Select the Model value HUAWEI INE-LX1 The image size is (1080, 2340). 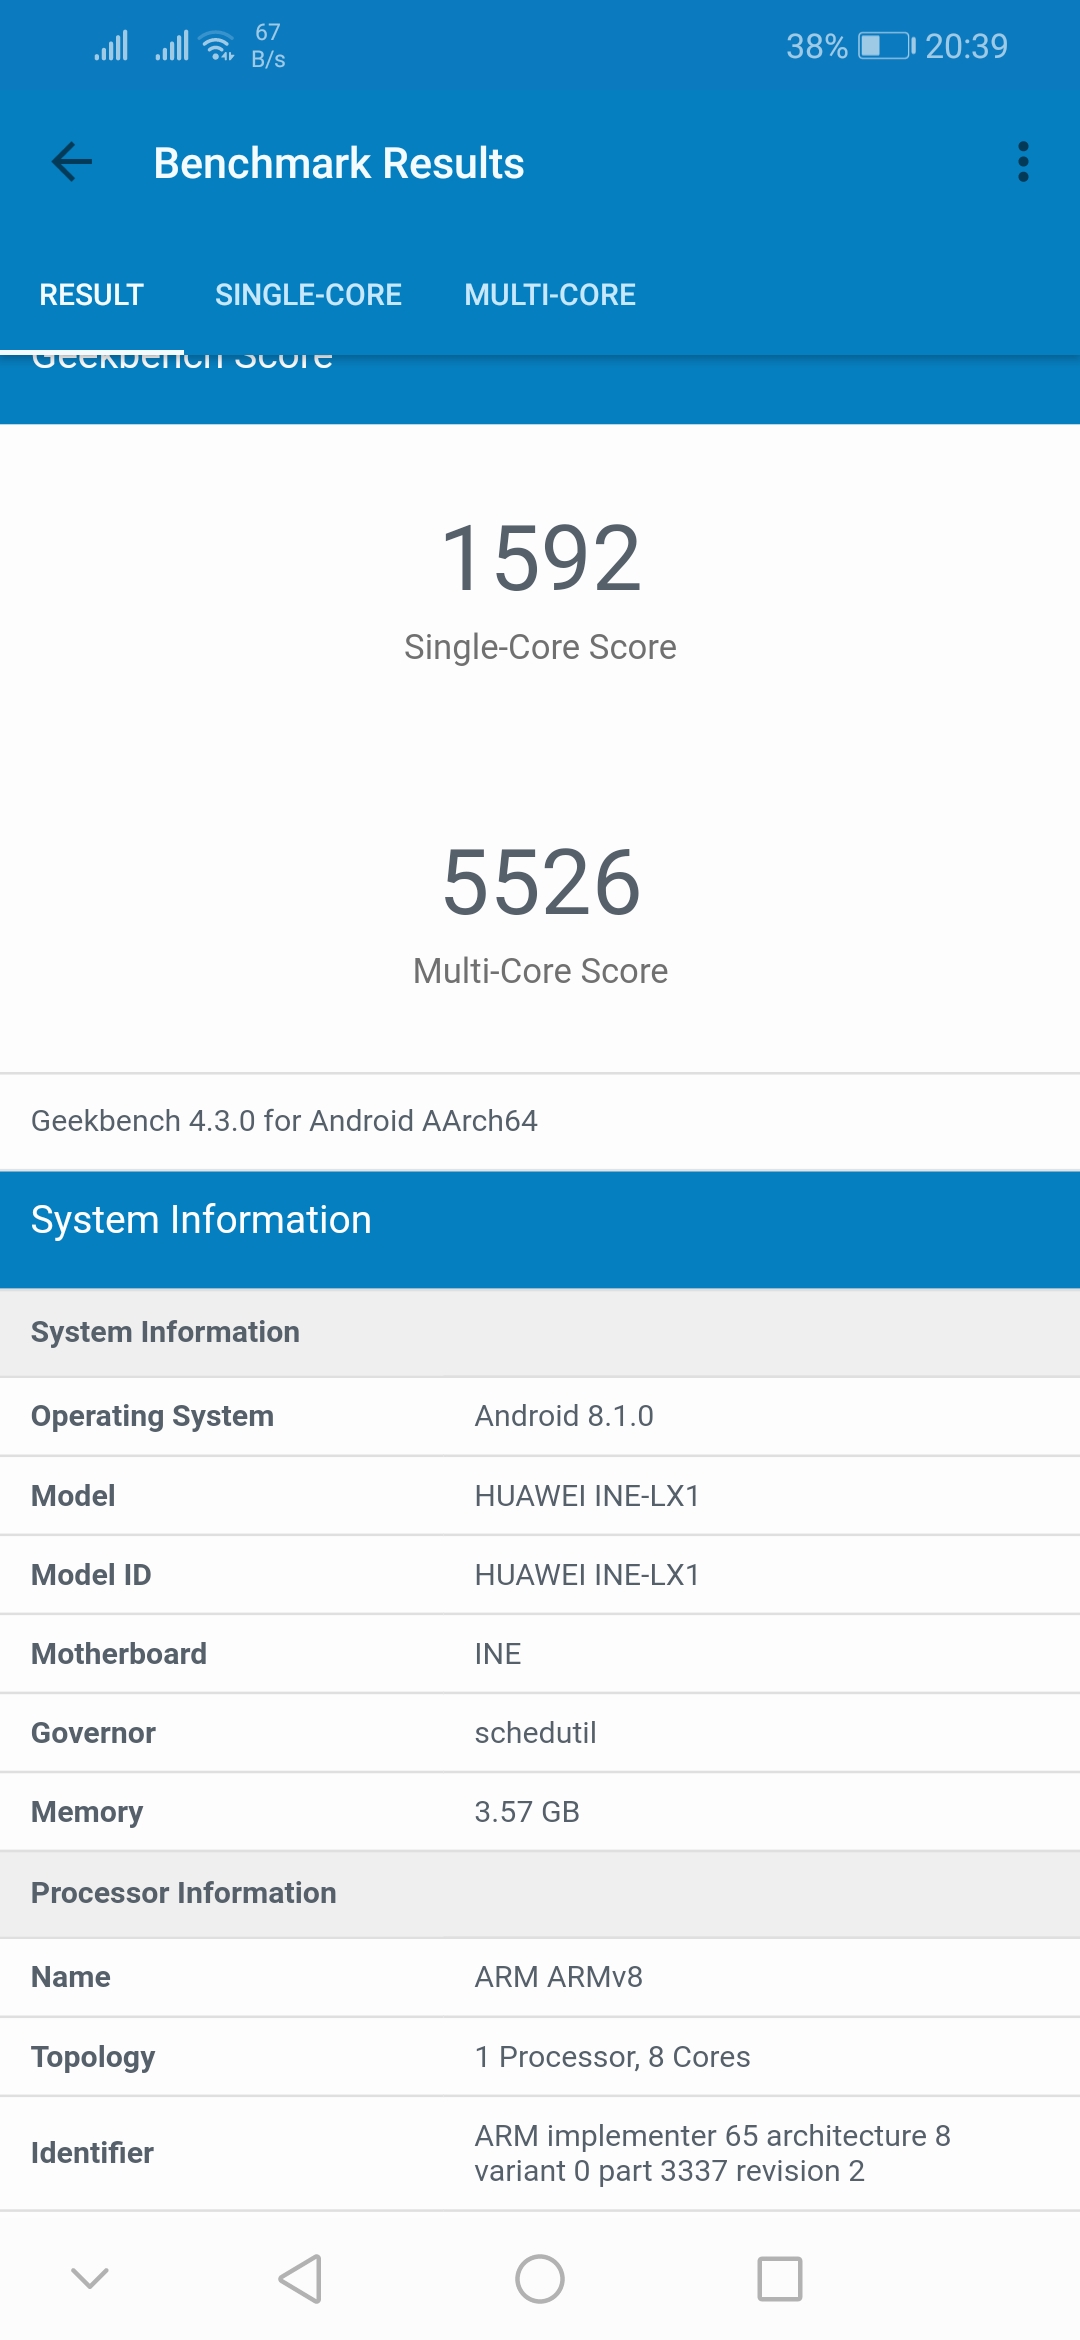click(587, 1496)
